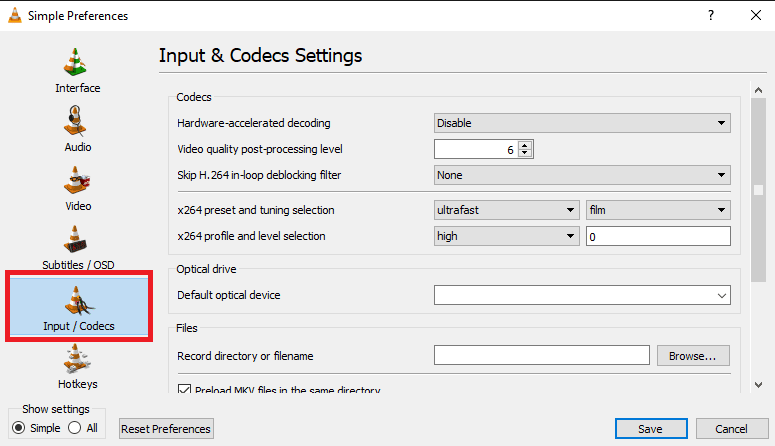Image resolution: width=775 pixels, height=446 pixels.
Task: Click the Files group title
Action: (x=187, y=328)
